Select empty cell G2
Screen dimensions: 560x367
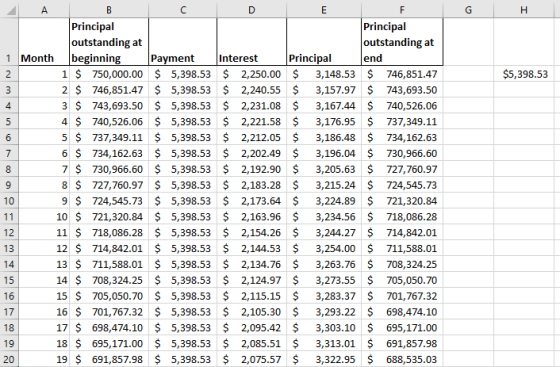point(468,74)
